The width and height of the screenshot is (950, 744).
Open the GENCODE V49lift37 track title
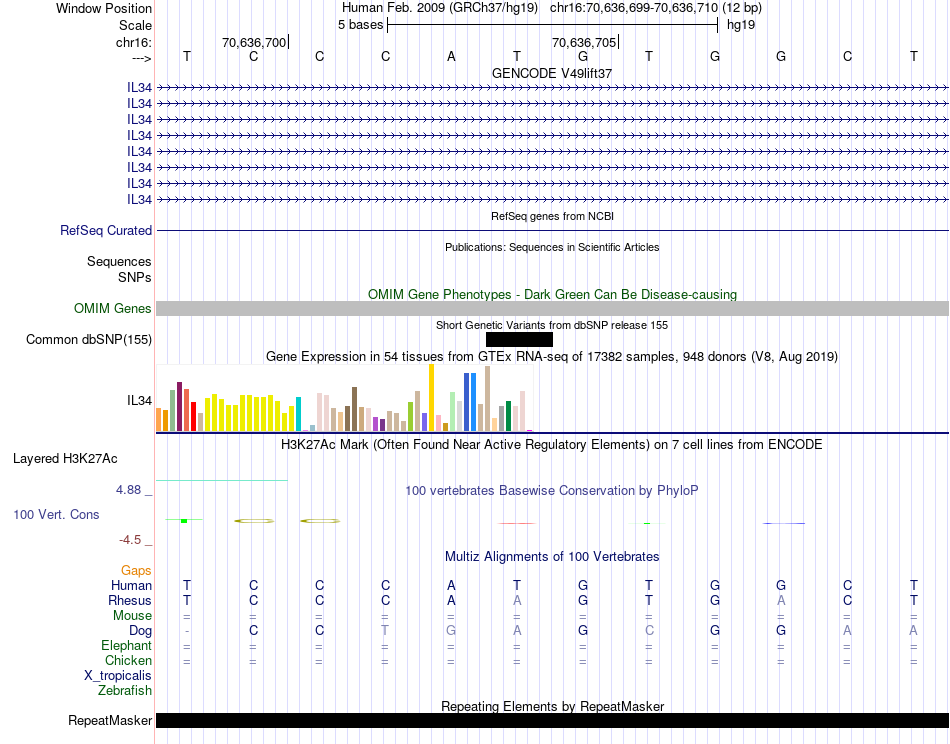point(552,73)
